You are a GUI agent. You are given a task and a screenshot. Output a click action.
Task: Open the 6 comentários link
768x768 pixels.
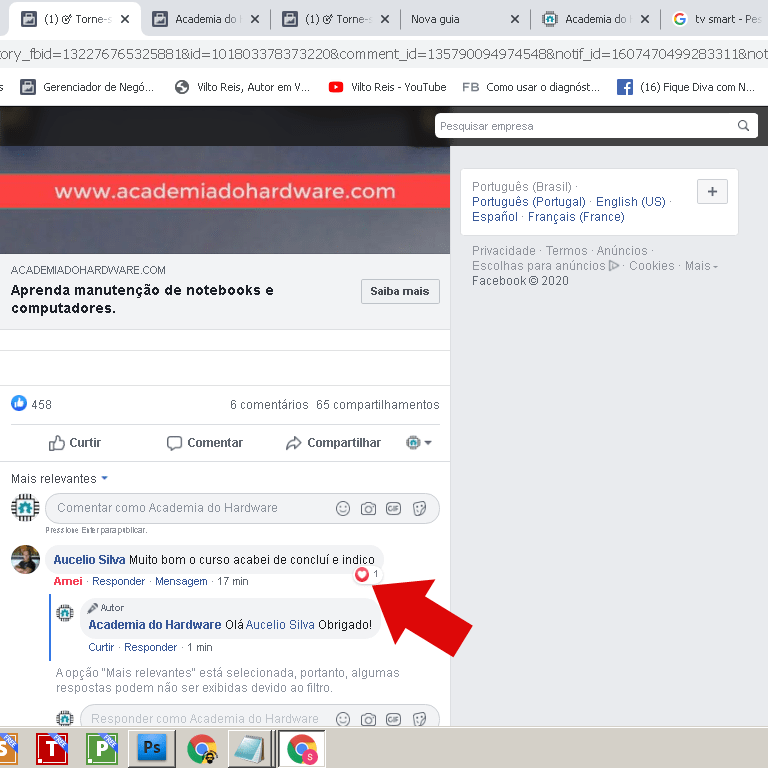click(269, 405)
